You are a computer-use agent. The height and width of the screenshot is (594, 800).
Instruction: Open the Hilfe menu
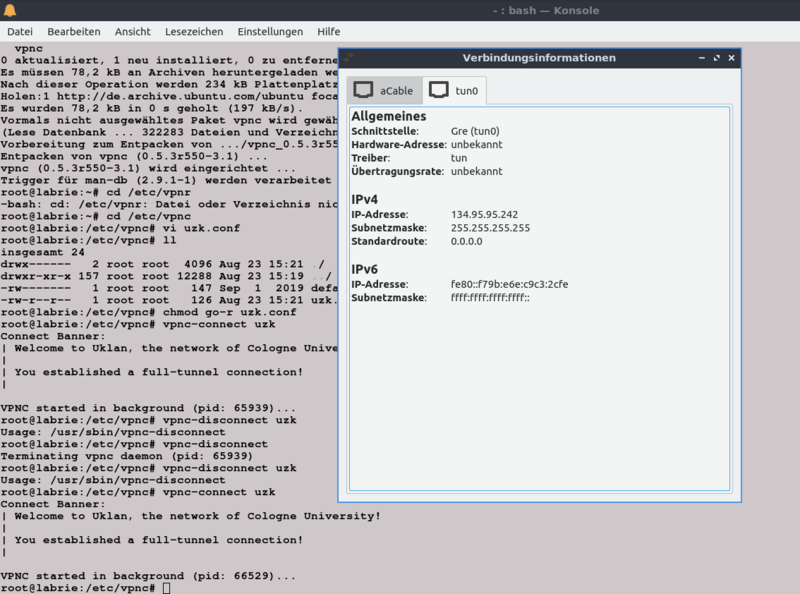pos(329,32)
